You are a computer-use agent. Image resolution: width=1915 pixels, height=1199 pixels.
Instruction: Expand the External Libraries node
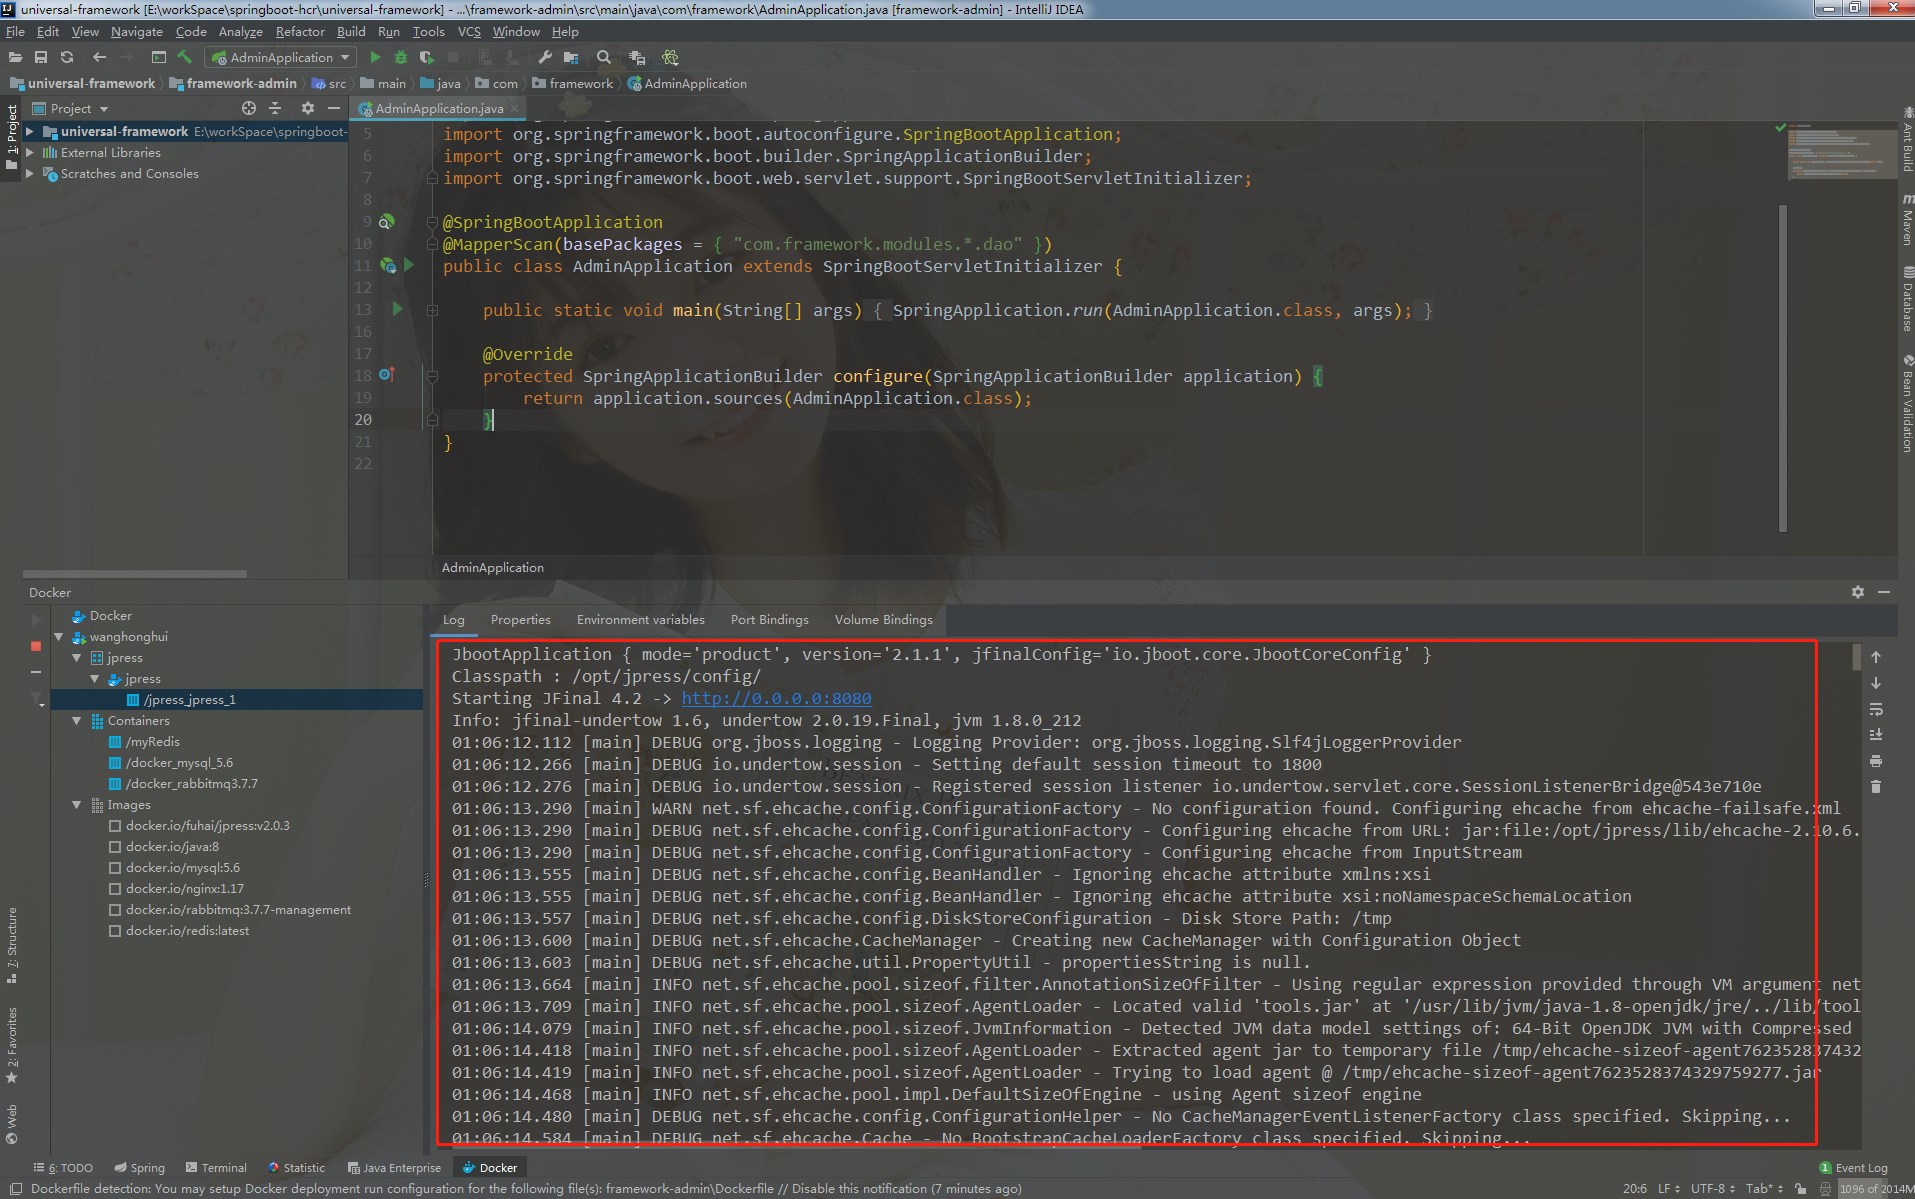pyautogui.click(x=30, y=152)
